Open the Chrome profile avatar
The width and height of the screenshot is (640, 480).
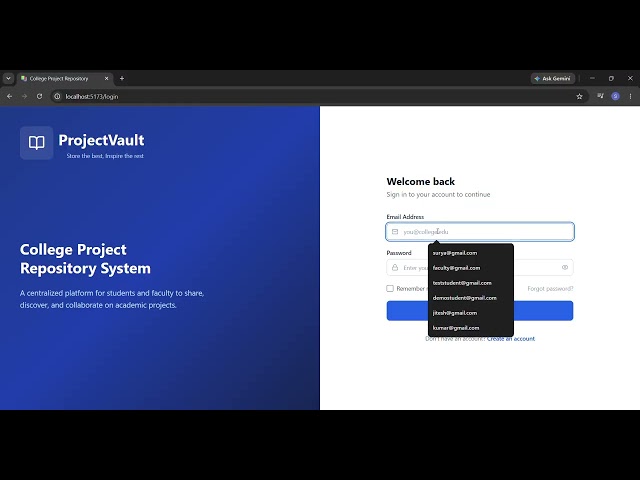[616, 96]
